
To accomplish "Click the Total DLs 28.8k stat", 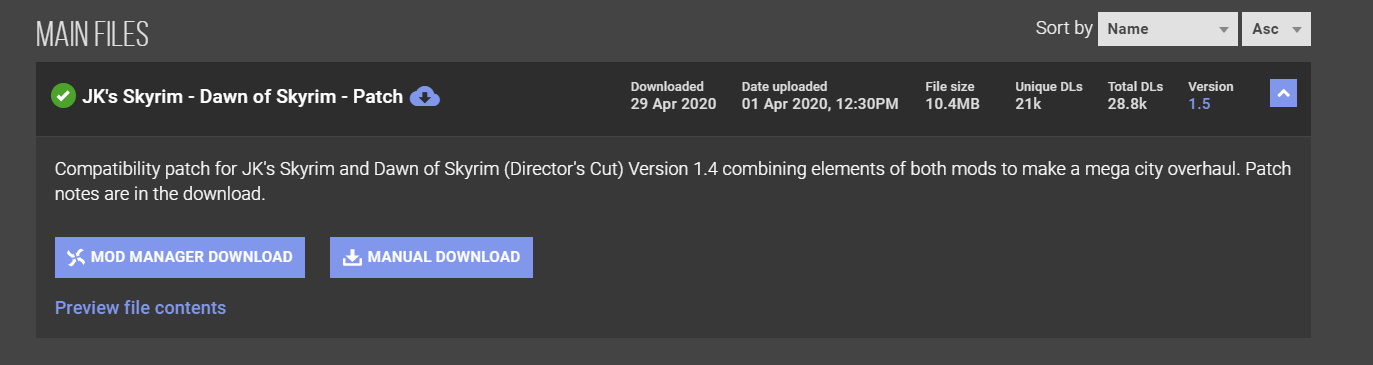I will click(x=1135, y=95).
